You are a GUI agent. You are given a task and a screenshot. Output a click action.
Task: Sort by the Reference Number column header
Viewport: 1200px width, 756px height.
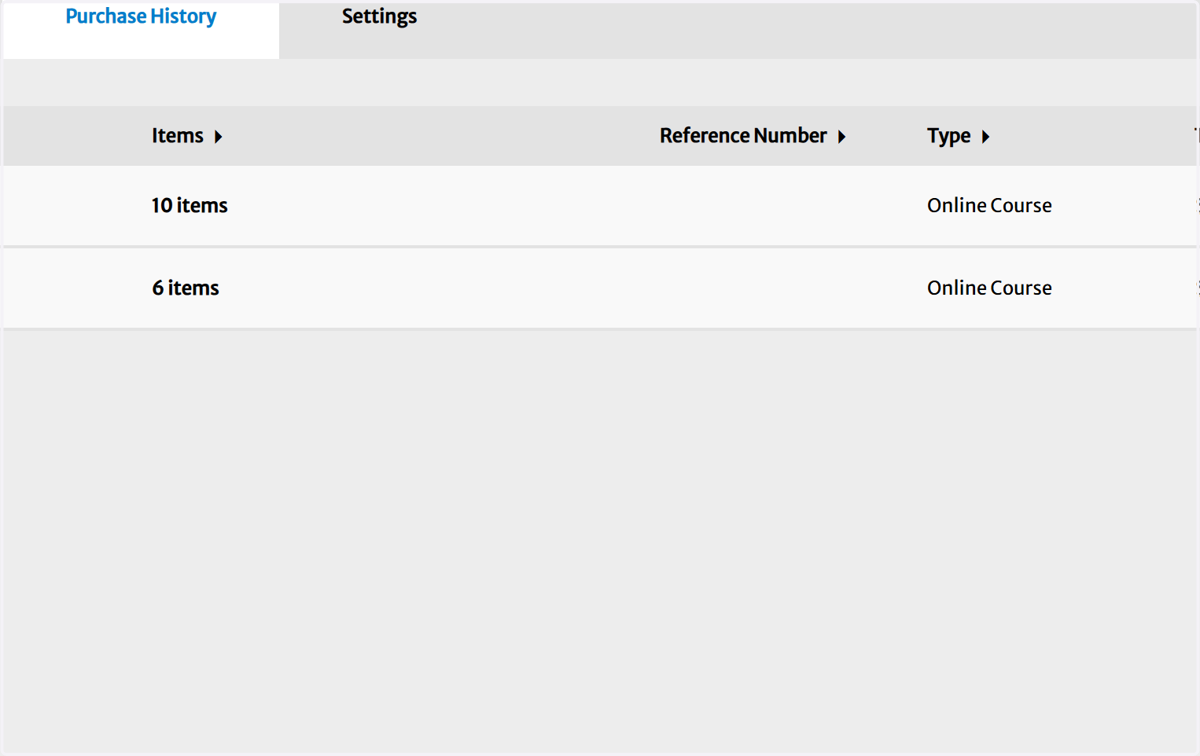pyautogui.click(x=743, y=136)
